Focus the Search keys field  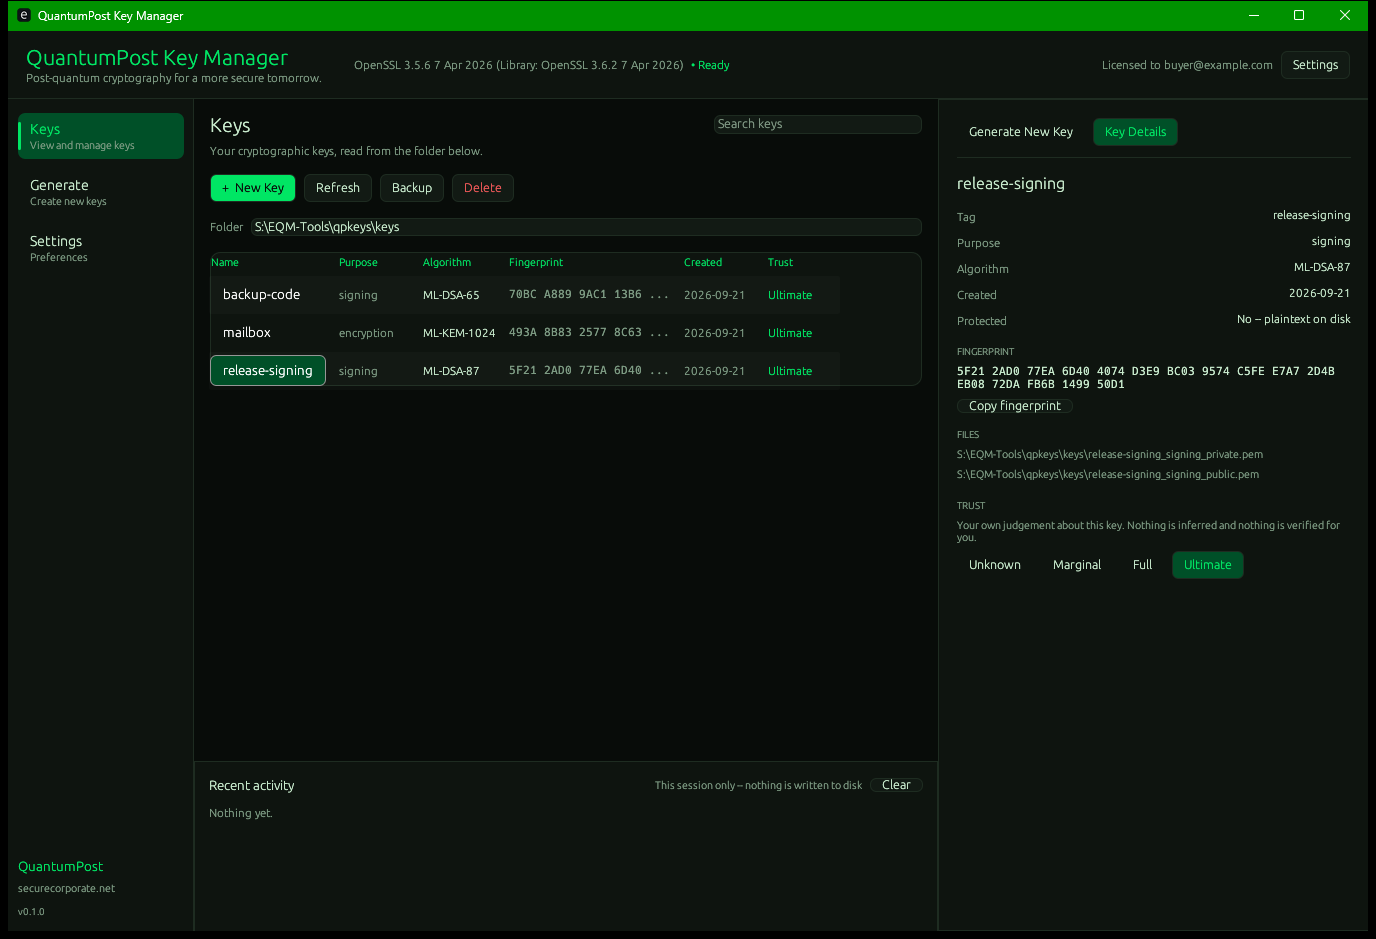click(x=818, y=124)
